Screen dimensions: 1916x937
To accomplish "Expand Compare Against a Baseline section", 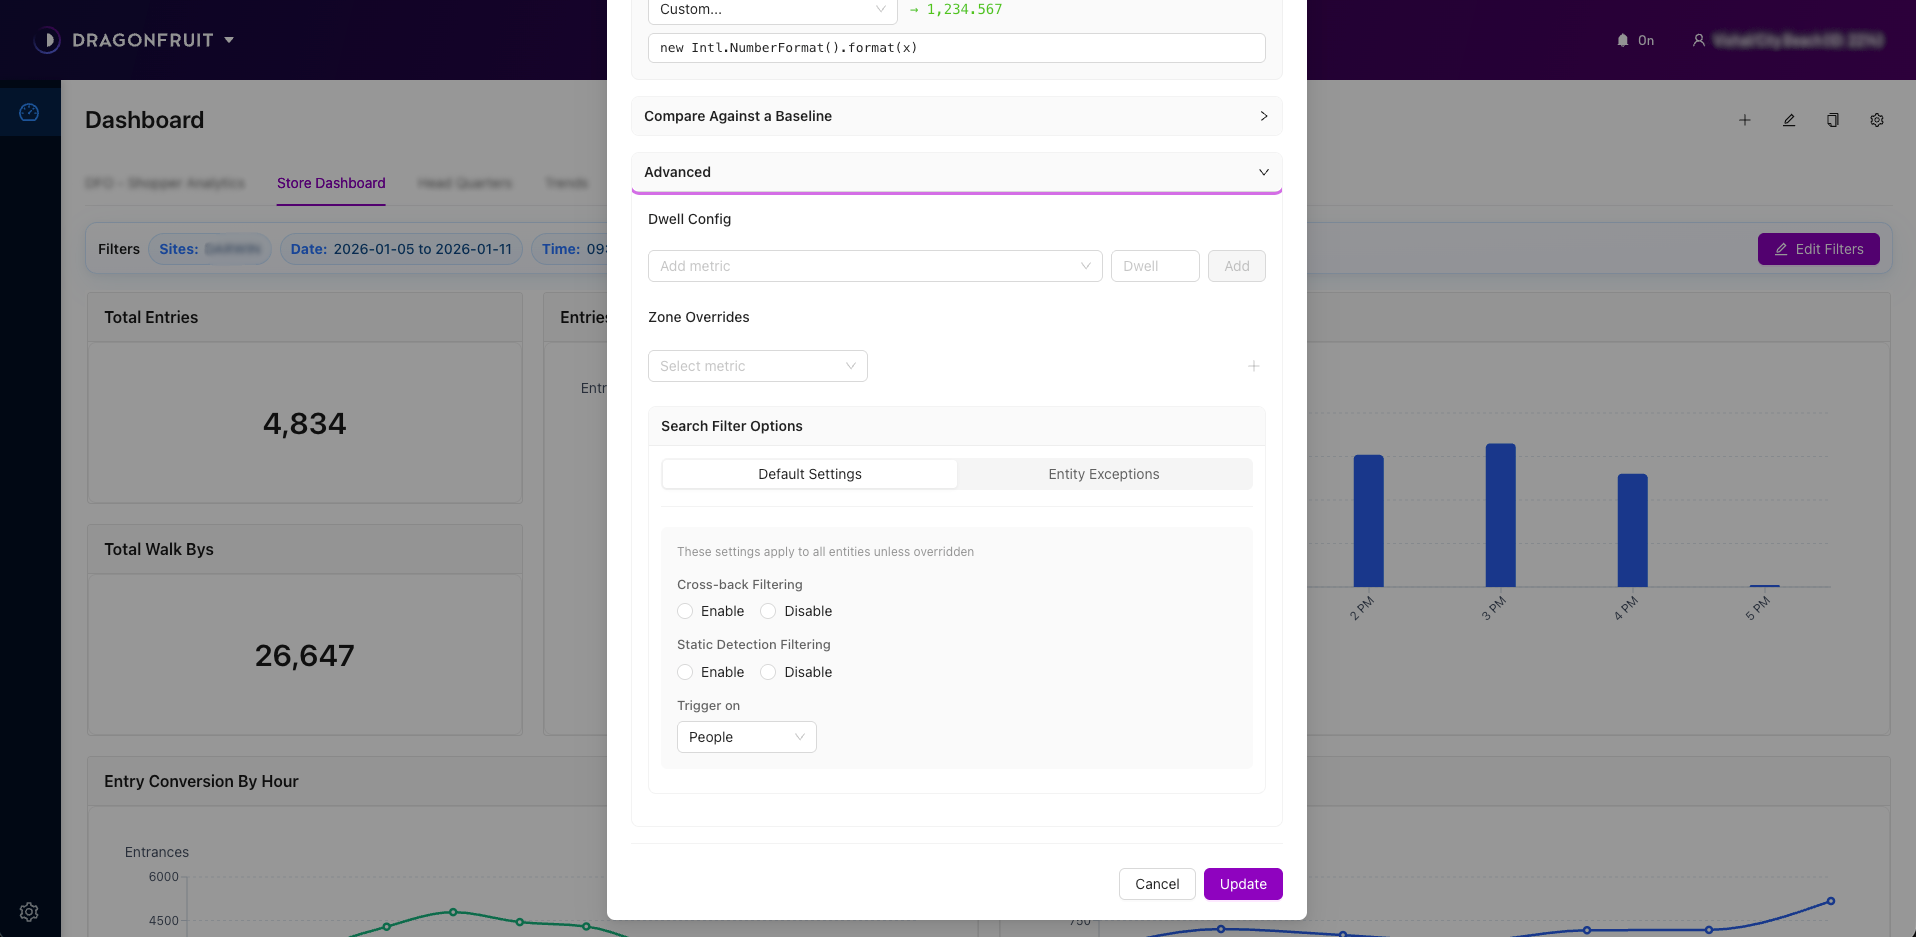I will (956, 116).
